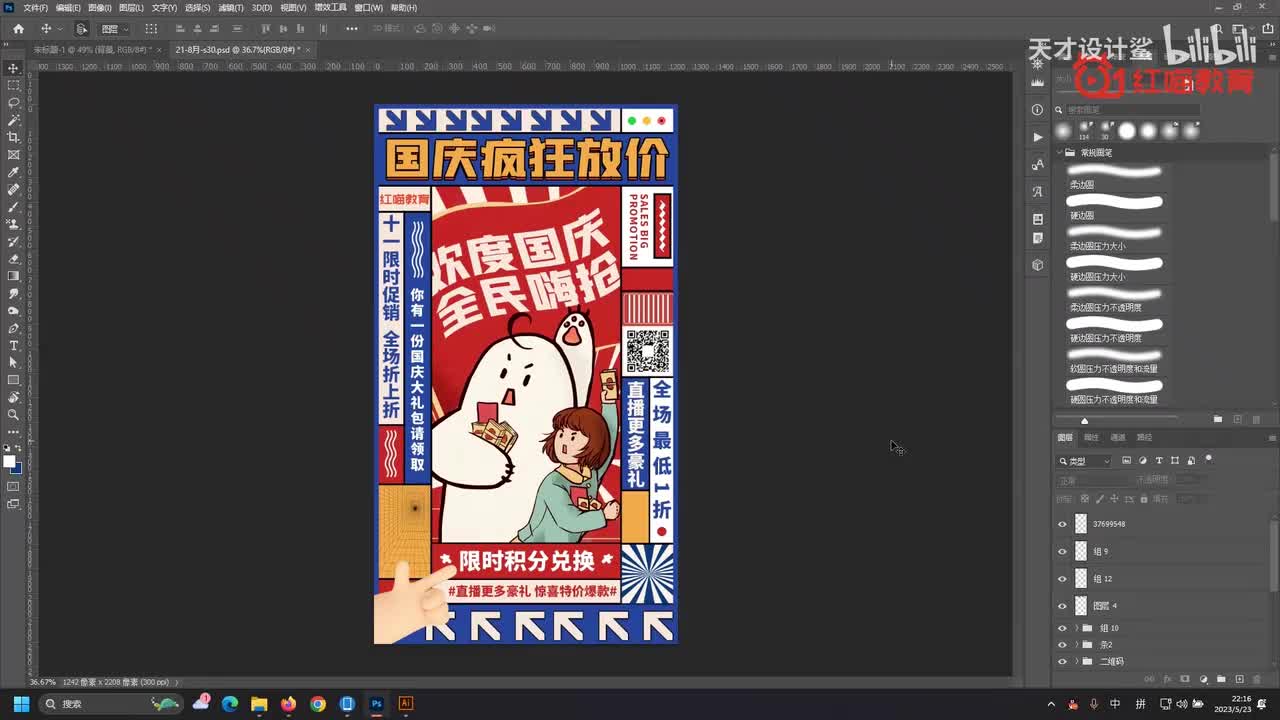
Task: Select the Crop tool
Action: tap(13, 137)
